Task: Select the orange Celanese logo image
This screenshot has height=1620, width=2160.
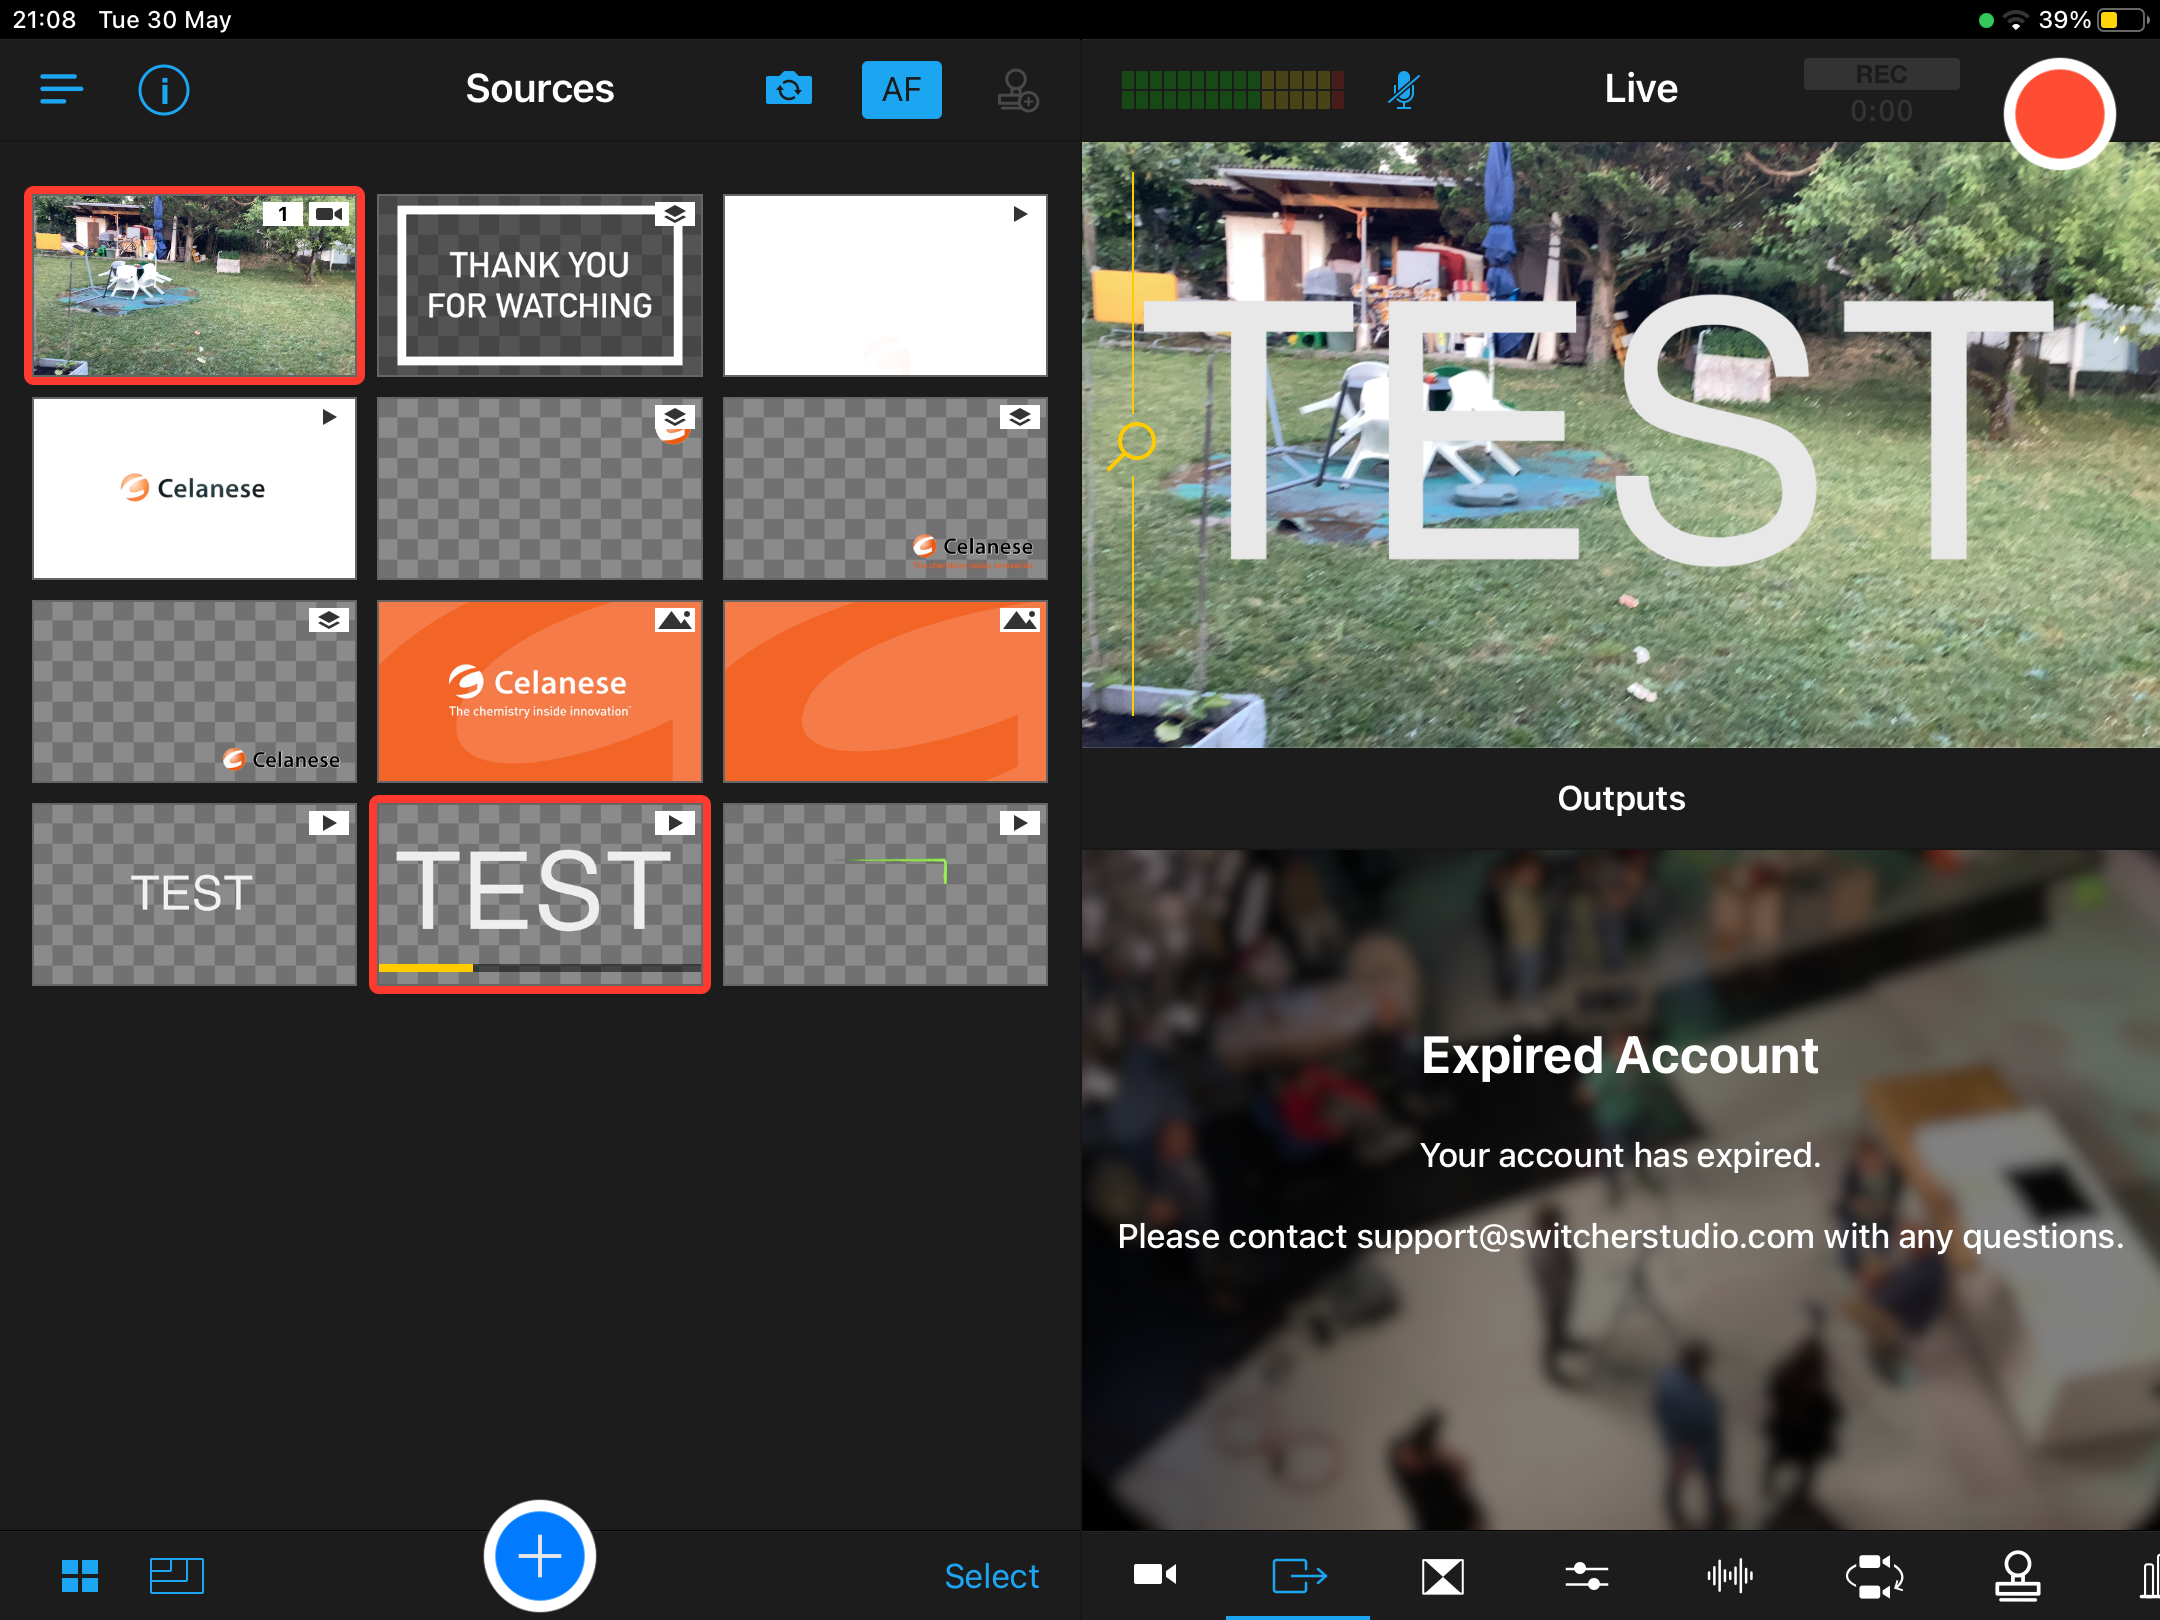Action: click(x=540, y=691)
